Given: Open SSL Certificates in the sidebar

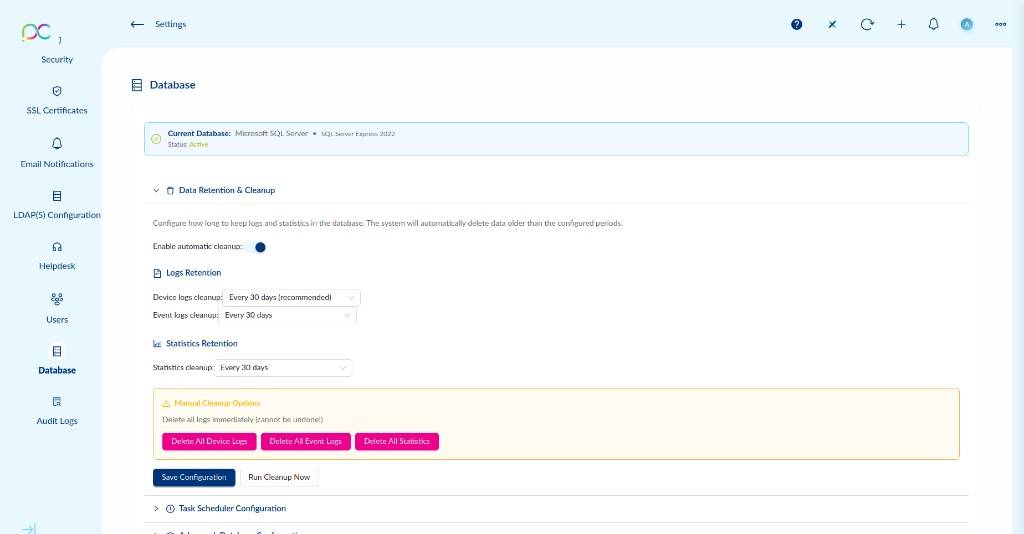Looking at the screenshot, I should pos(57,99).
